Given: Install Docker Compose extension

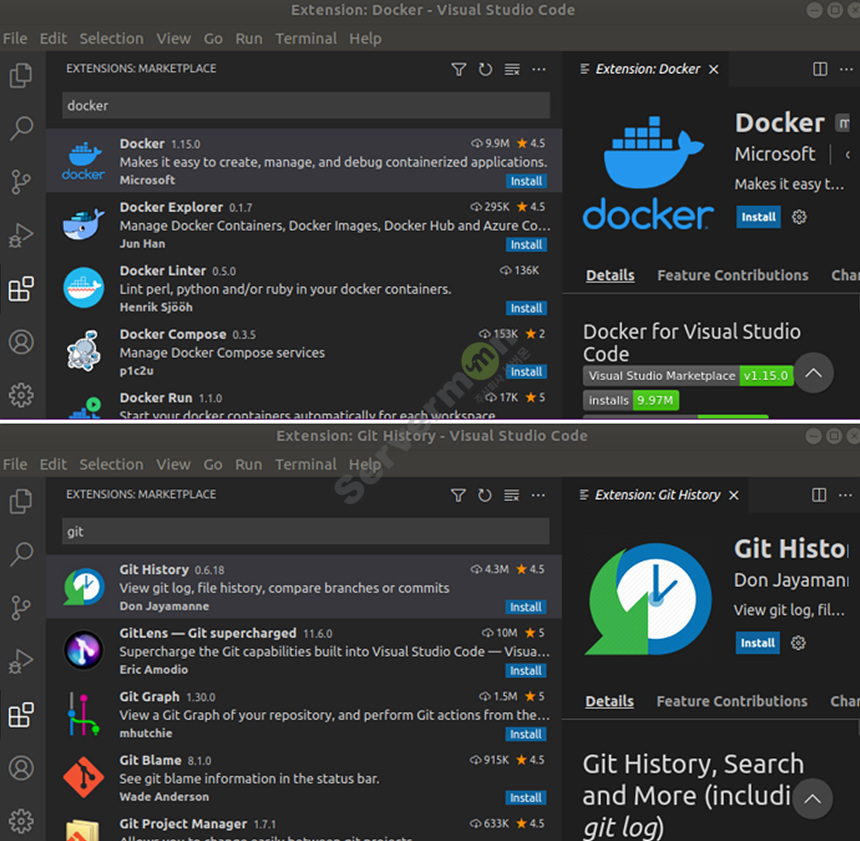Looking at the screenshot, I should coord(526,372).
